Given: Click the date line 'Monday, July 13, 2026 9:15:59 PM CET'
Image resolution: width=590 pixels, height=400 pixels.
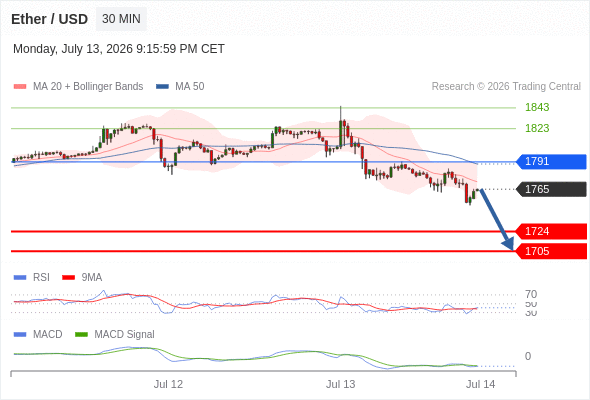Looking at the screenshot, I should tap(119, 49).
